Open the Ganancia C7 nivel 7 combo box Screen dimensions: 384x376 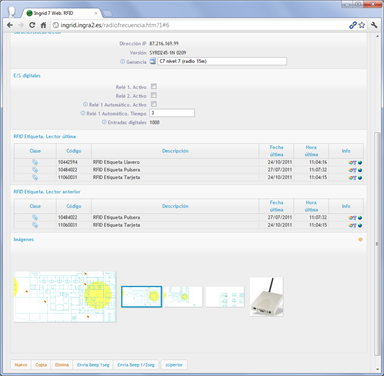coord(222,61)
